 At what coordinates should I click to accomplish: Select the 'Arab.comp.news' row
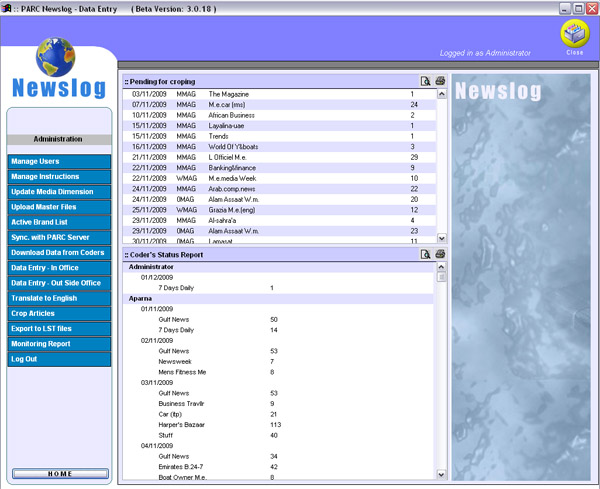click(279, 189)
